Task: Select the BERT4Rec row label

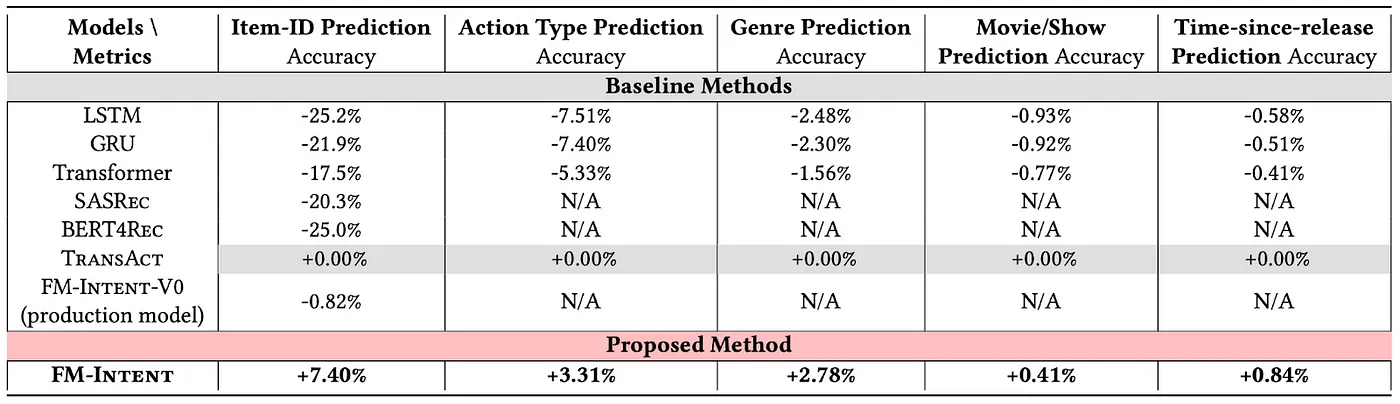Action: tap(112, 230)
